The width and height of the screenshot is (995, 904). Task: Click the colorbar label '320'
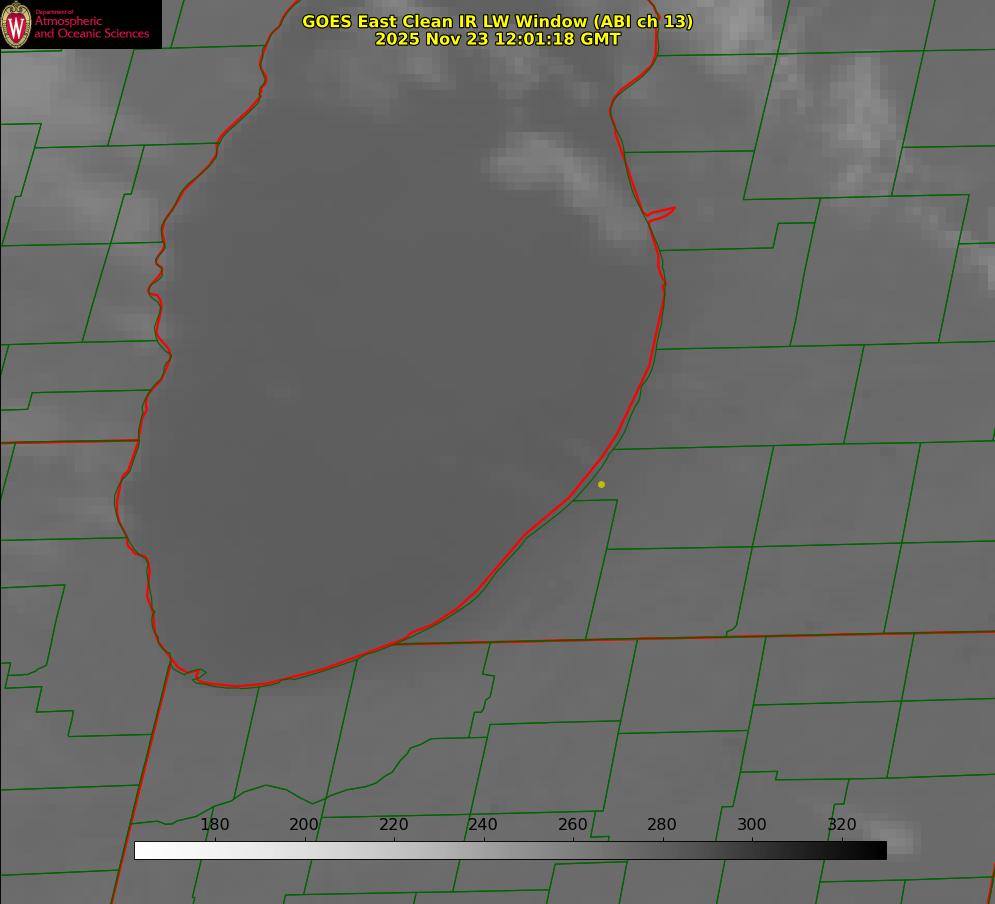click(842, 824)
